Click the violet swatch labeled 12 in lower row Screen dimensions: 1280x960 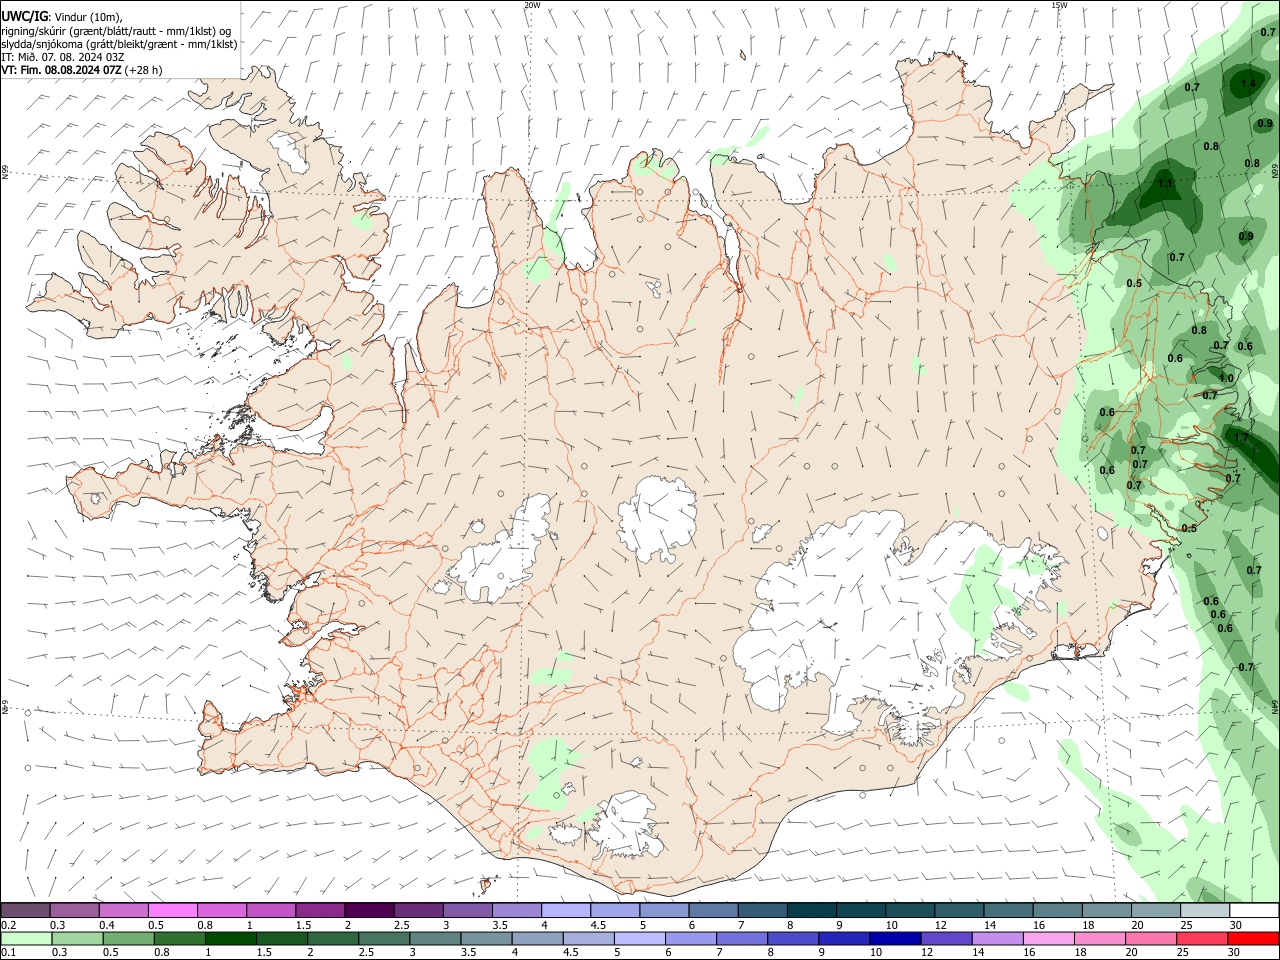click(946, 938)
